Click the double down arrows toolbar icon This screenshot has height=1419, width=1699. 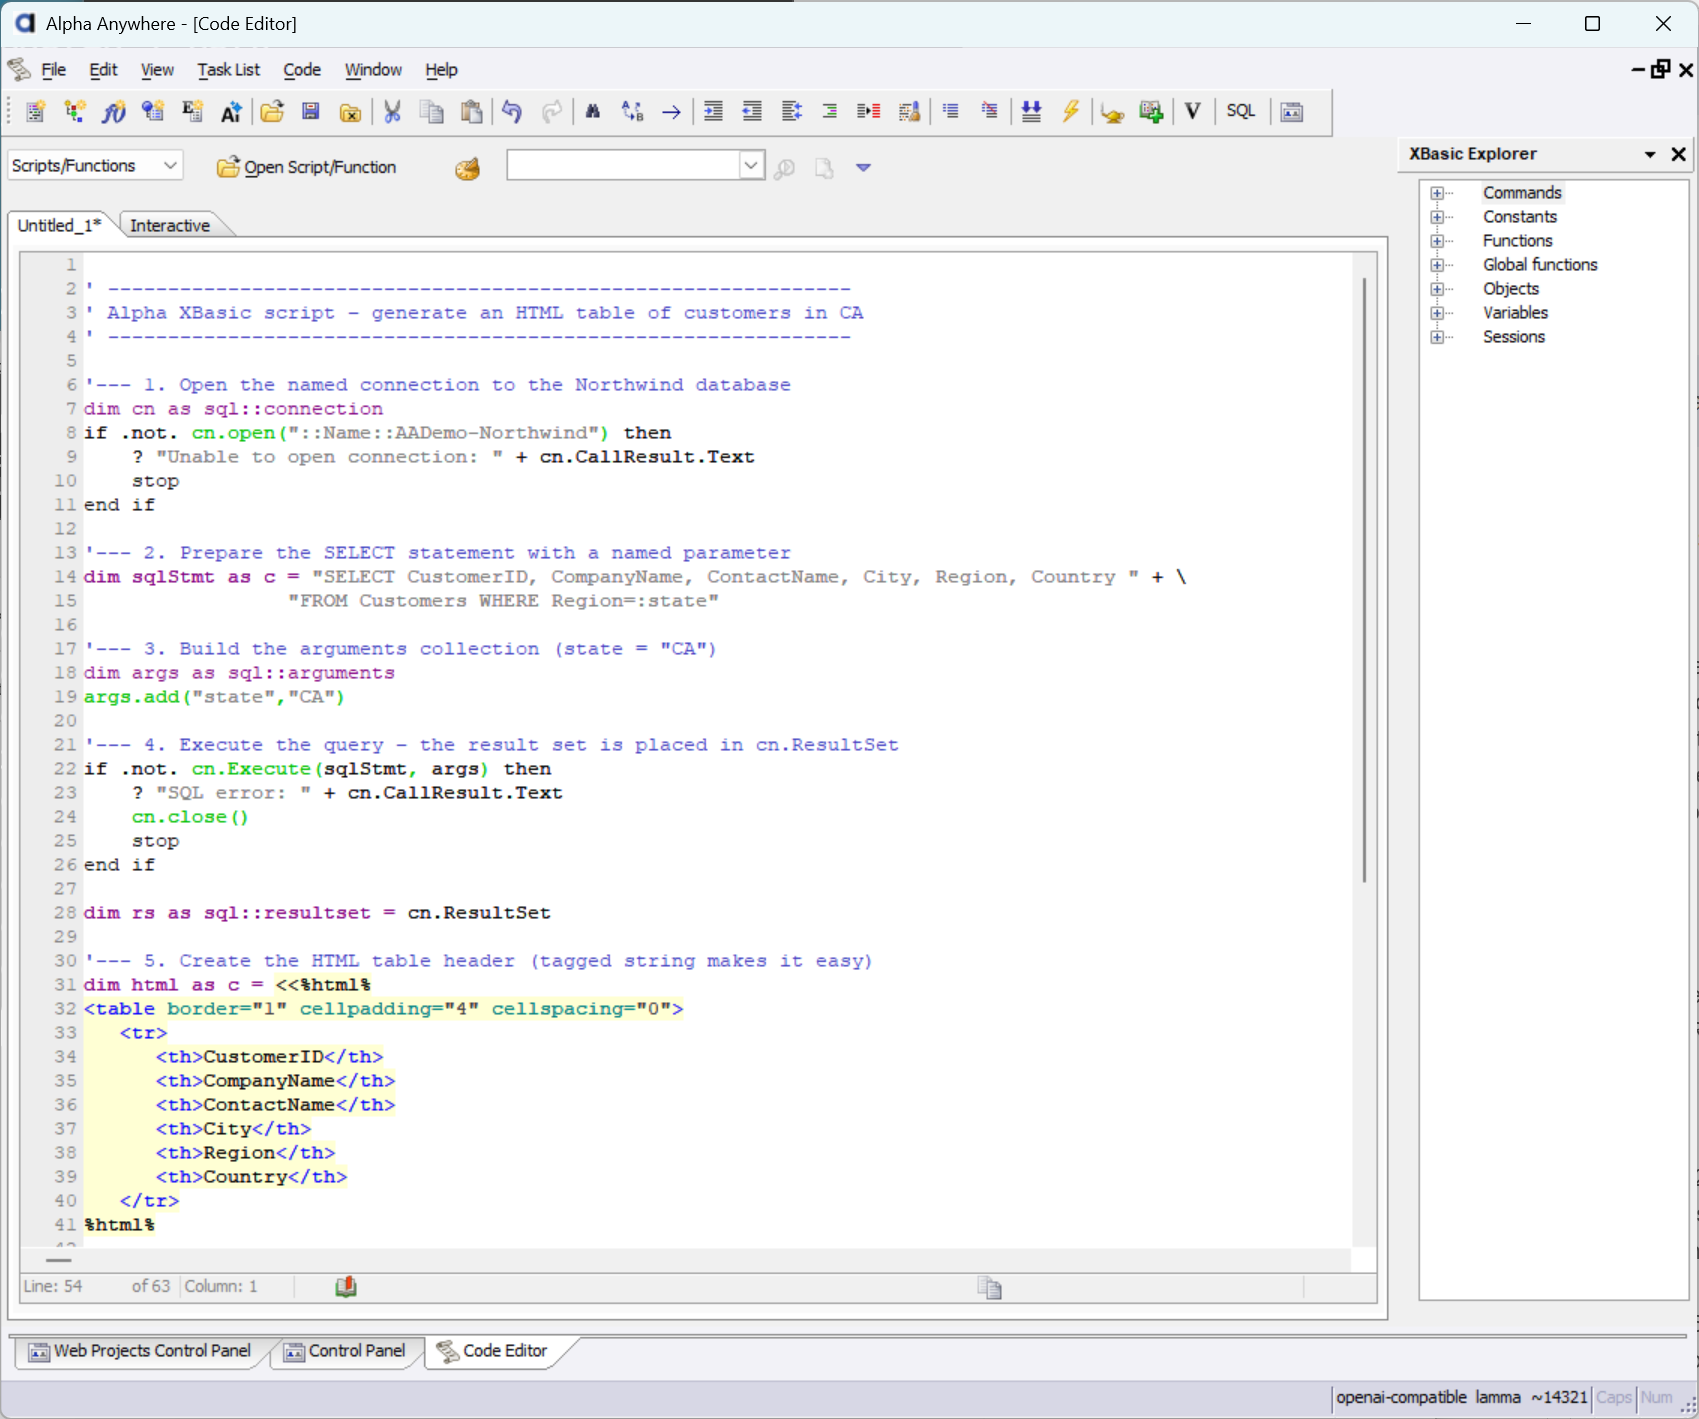coord(1031,112)
